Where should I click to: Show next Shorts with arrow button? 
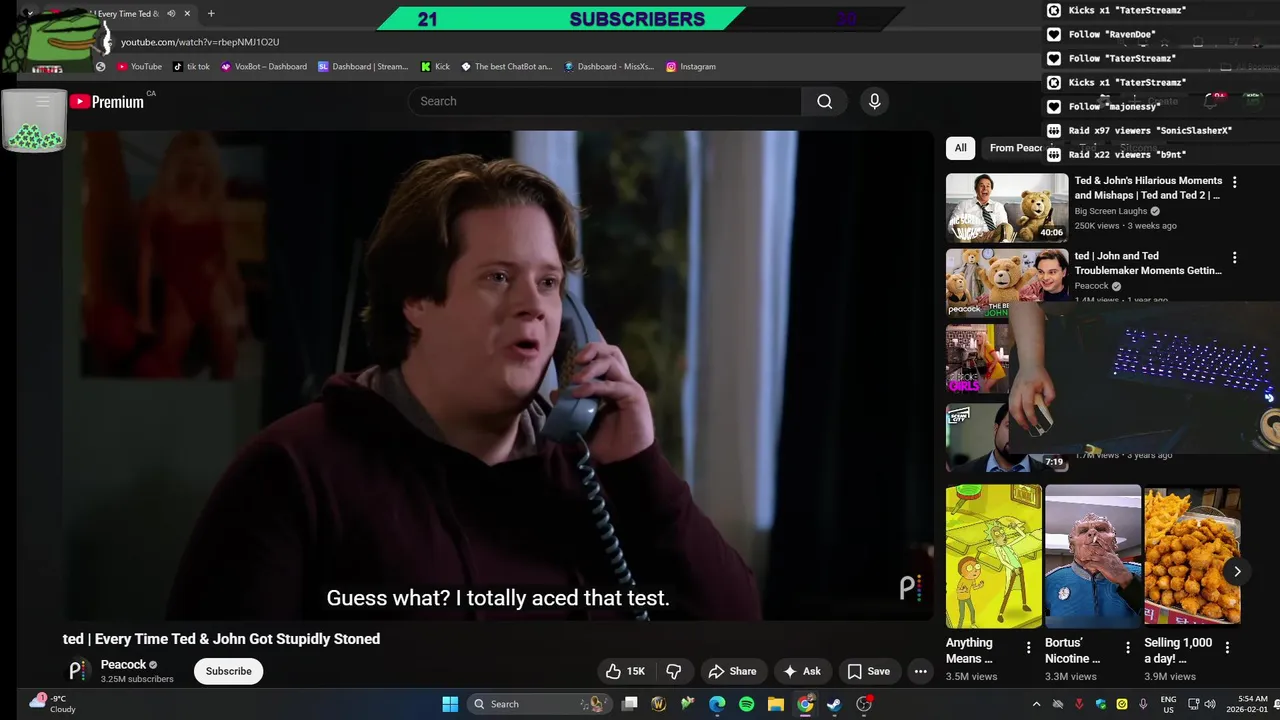(x=1237, y=572)
